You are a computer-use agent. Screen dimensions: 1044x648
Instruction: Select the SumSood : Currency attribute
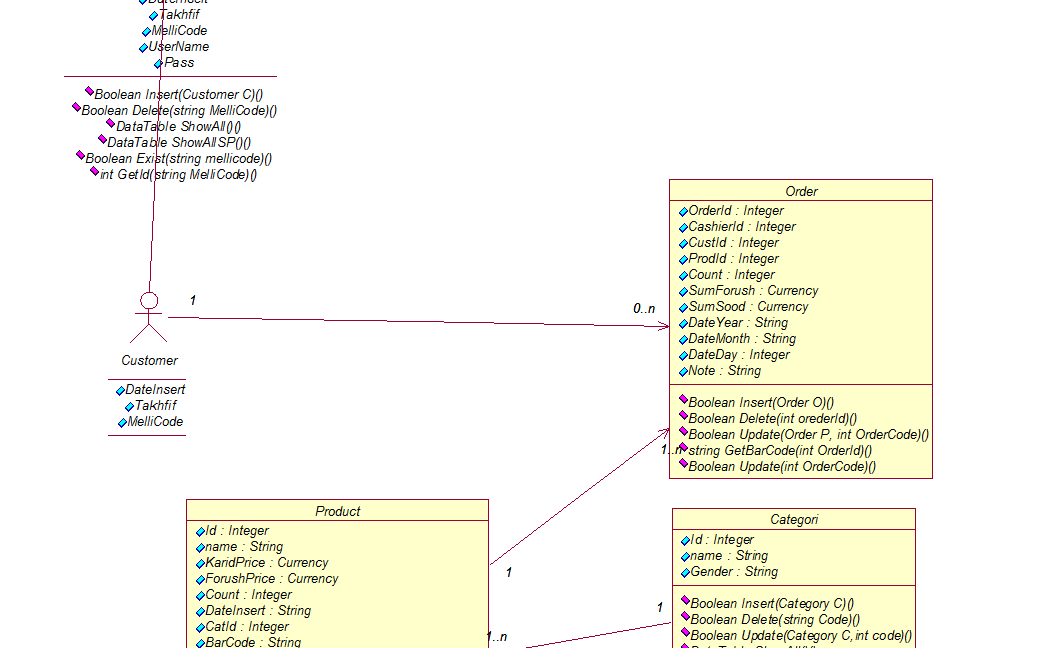click(748, 306)
